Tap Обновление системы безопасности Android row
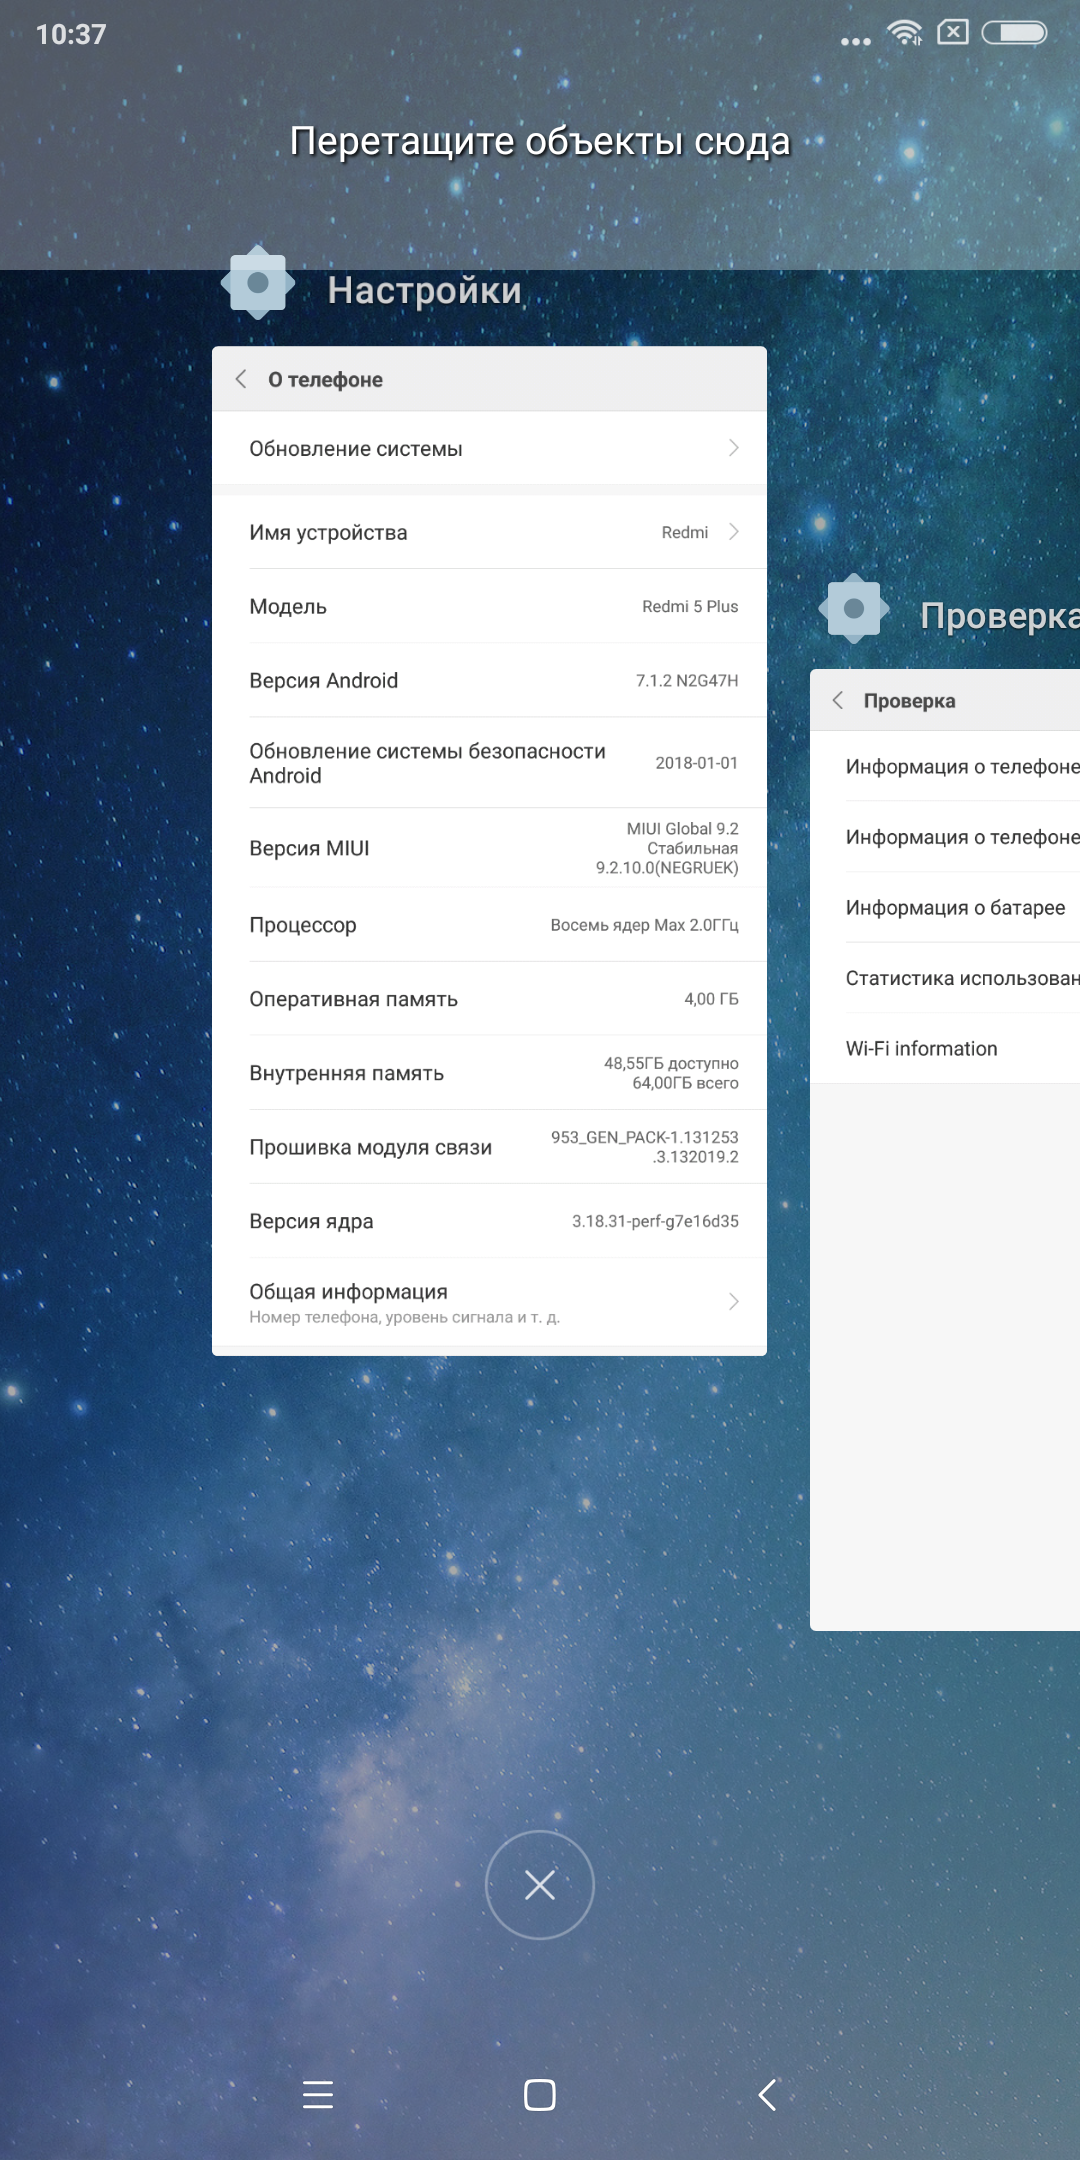Screen dimensions: 1080x2160 (489, 762)
